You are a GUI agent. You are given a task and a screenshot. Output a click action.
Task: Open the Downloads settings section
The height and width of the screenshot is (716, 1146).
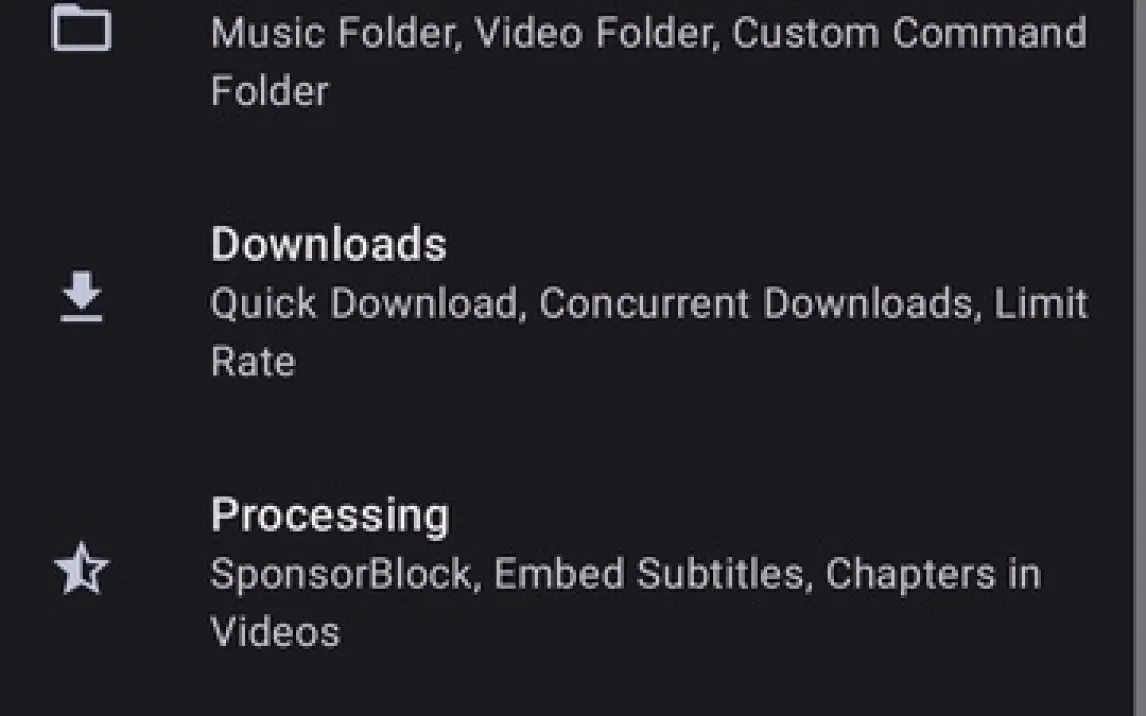click(328, 245)
